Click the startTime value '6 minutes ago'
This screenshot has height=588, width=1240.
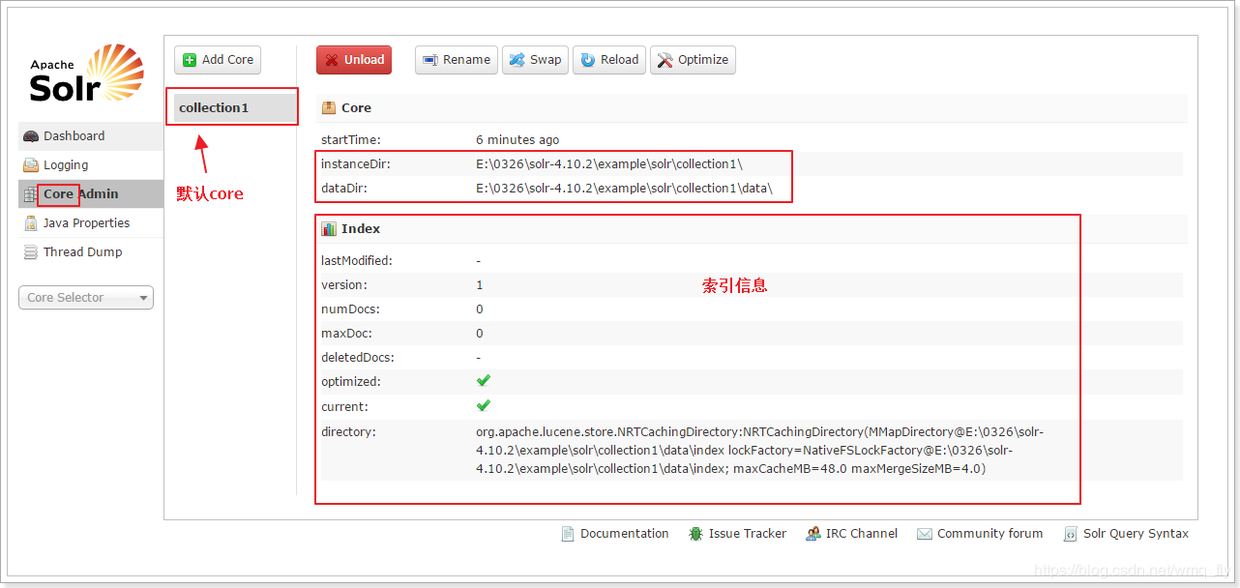click(x=518, y=140)
